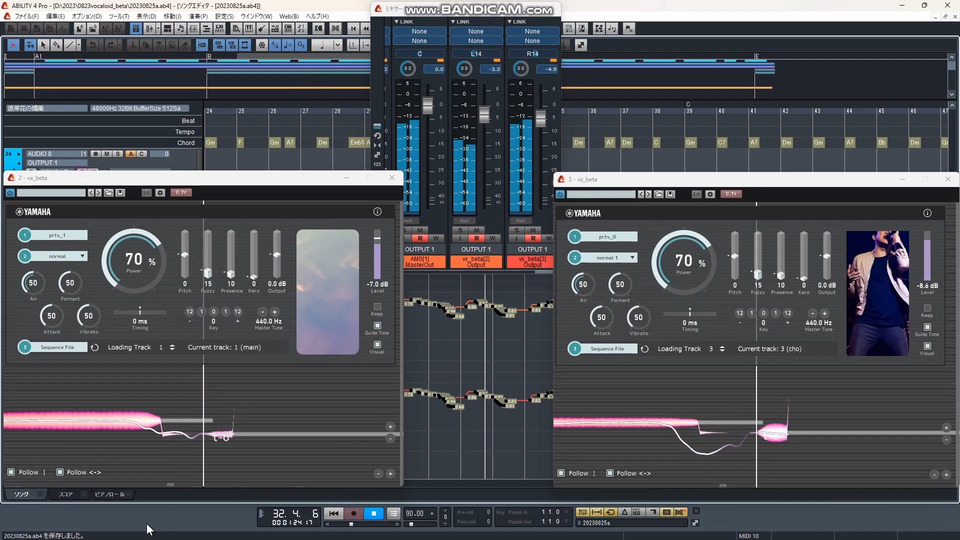Image resolution: width=960 pixels, height=540 pixels.
Task: Click the undo icon in main toolbar
Action: click(x=92, y=45)
